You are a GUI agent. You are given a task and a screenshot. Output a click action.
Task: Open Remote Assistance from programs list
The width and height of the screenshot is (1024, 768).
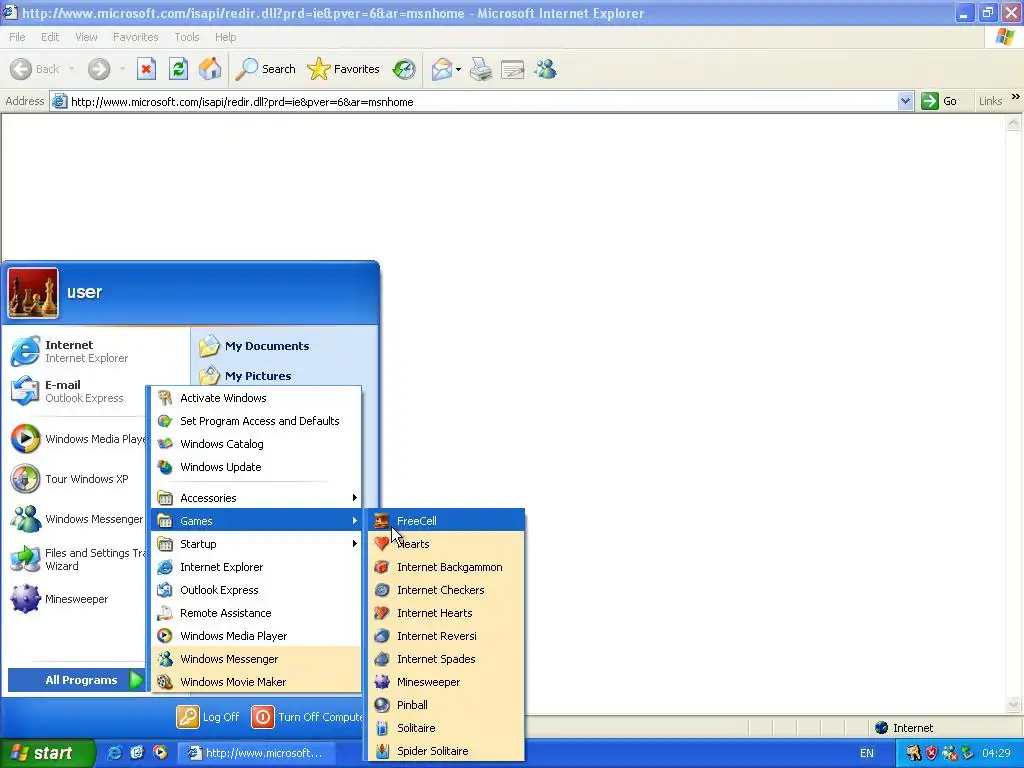pos(256,613)
